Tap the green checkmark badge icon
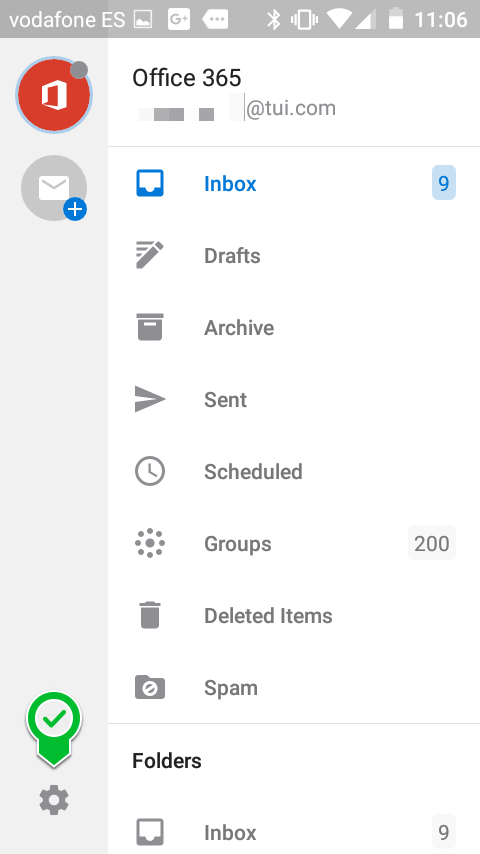Viewport: 480px width, 854px height. click(54, 729)
